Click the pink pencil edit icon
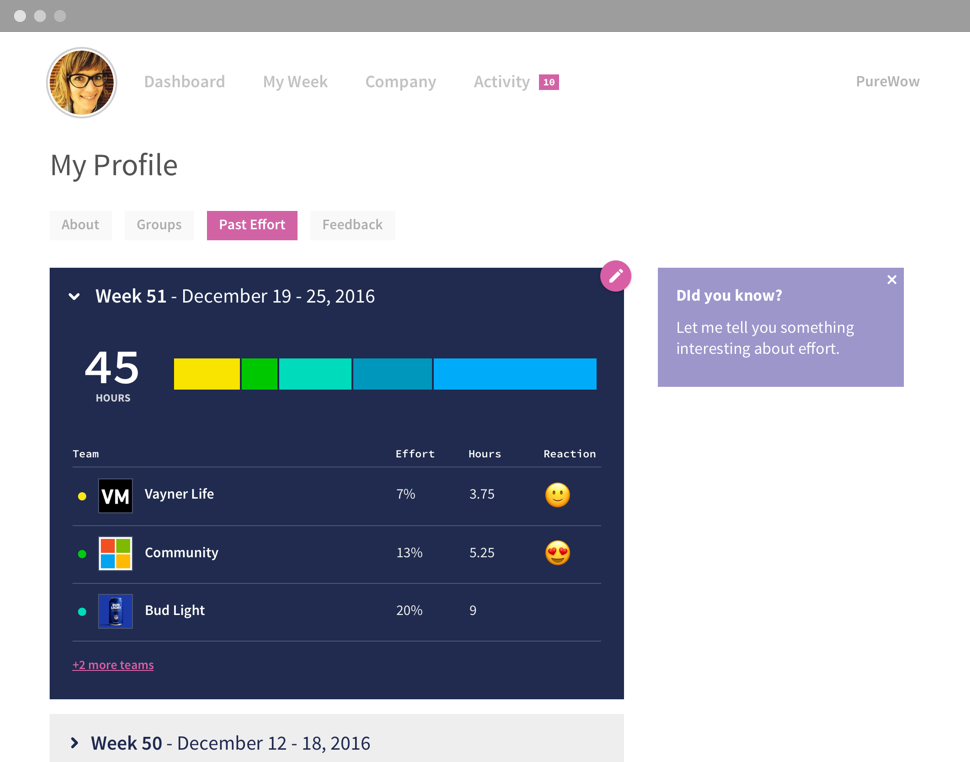Screen dimensions: 970x762 pos(615,276)
